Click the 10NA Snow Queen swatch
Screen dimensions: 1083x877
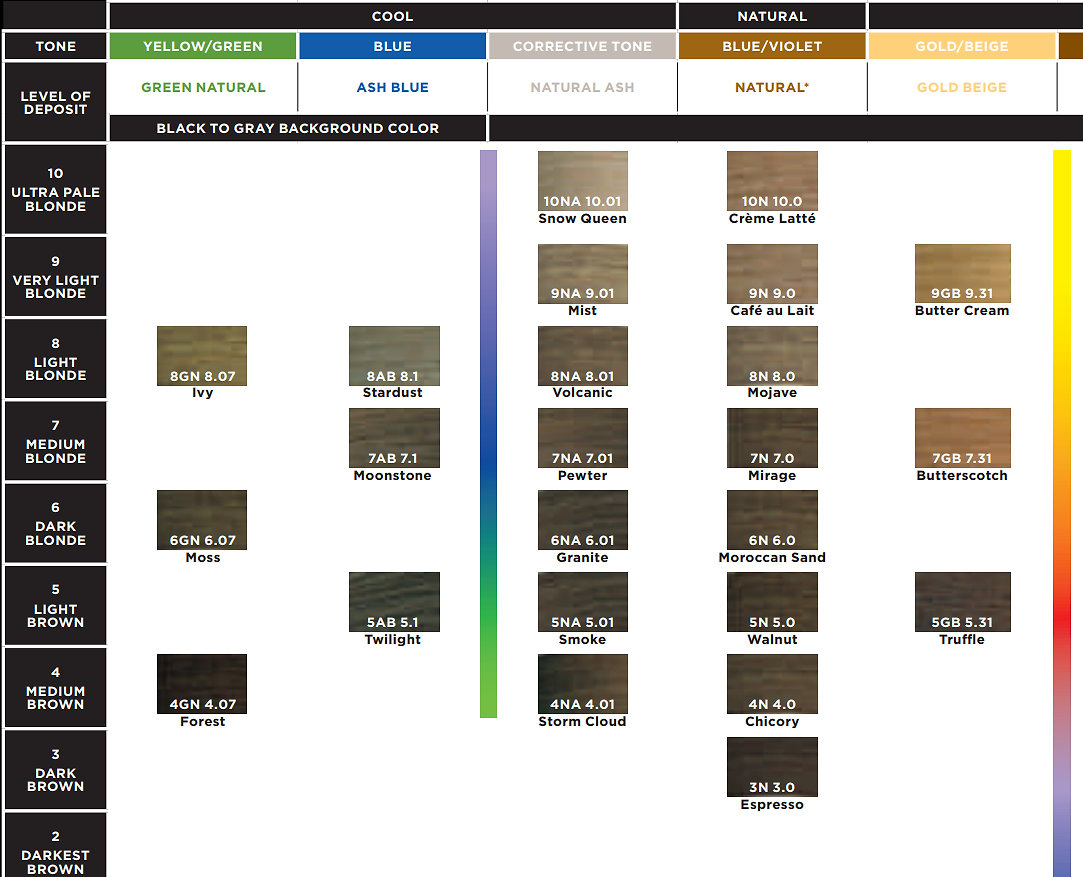pos(582,181)
